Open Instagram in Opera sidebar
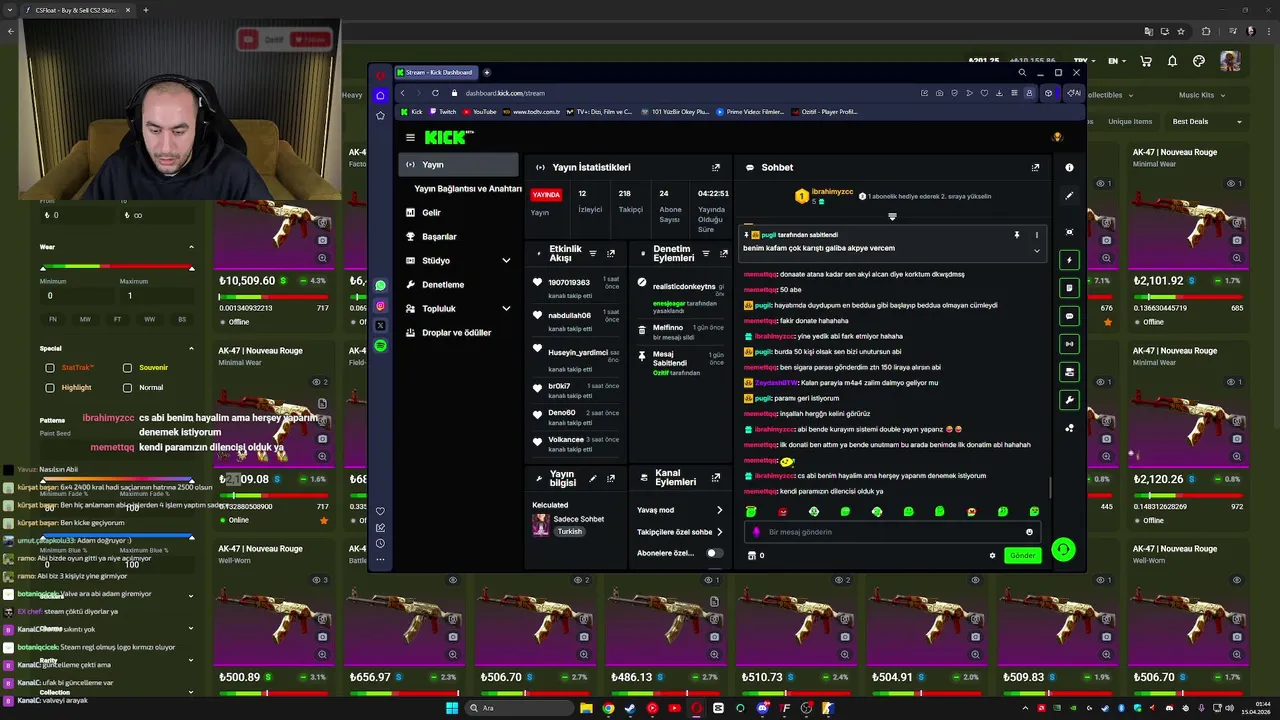Viewport: 1280px width, 720px height. coord(380,306)
